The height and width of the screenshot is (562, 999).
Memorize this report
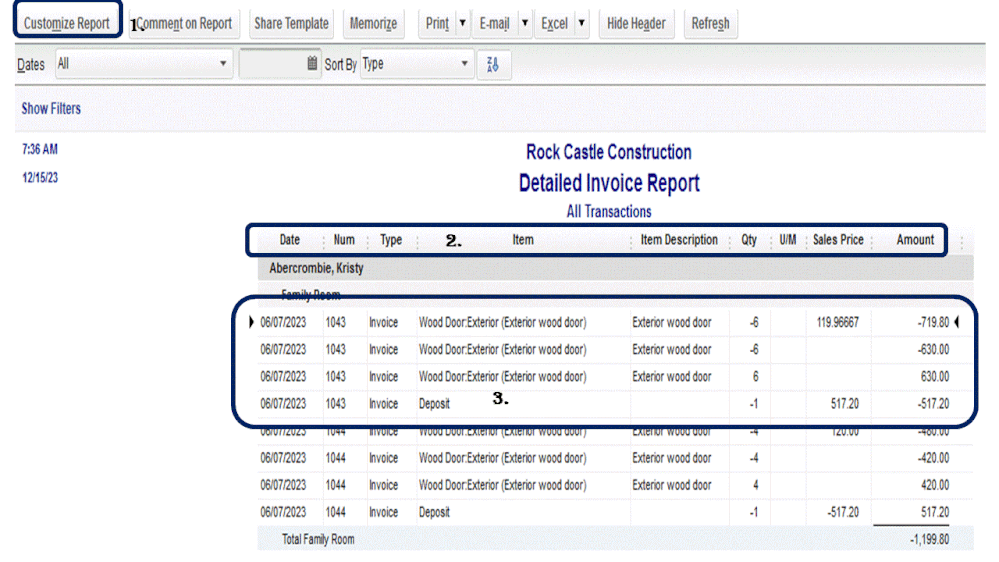373,24
